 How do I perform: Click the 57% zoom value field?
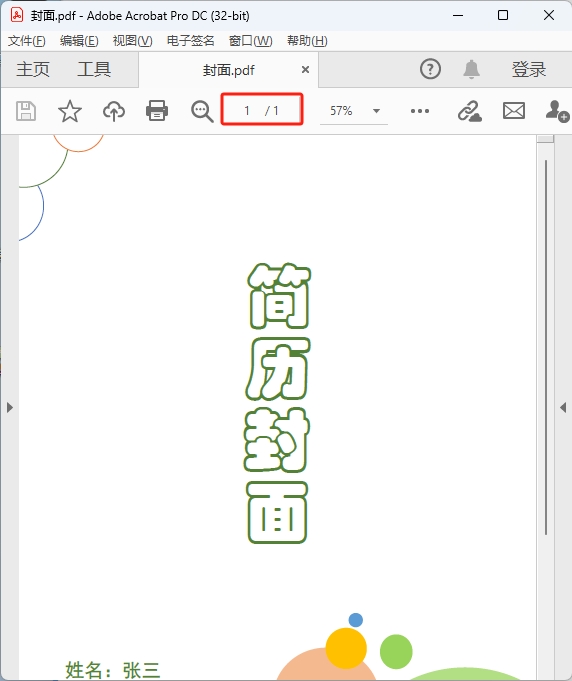[341, 111]
